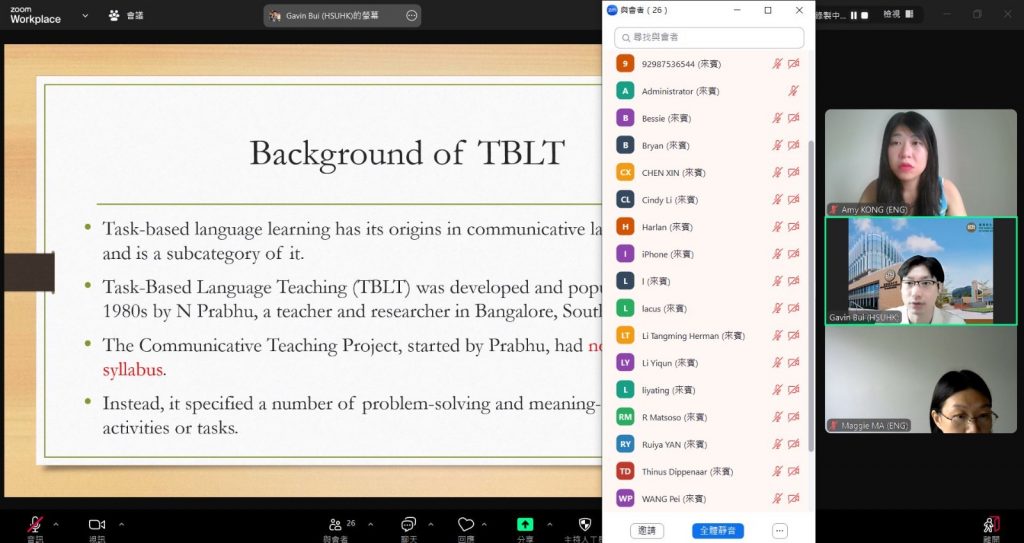The width and height of the screenshot is (1024, 543).
Task: Click video-off icon for Bessie
Action: tap(793, 118)
